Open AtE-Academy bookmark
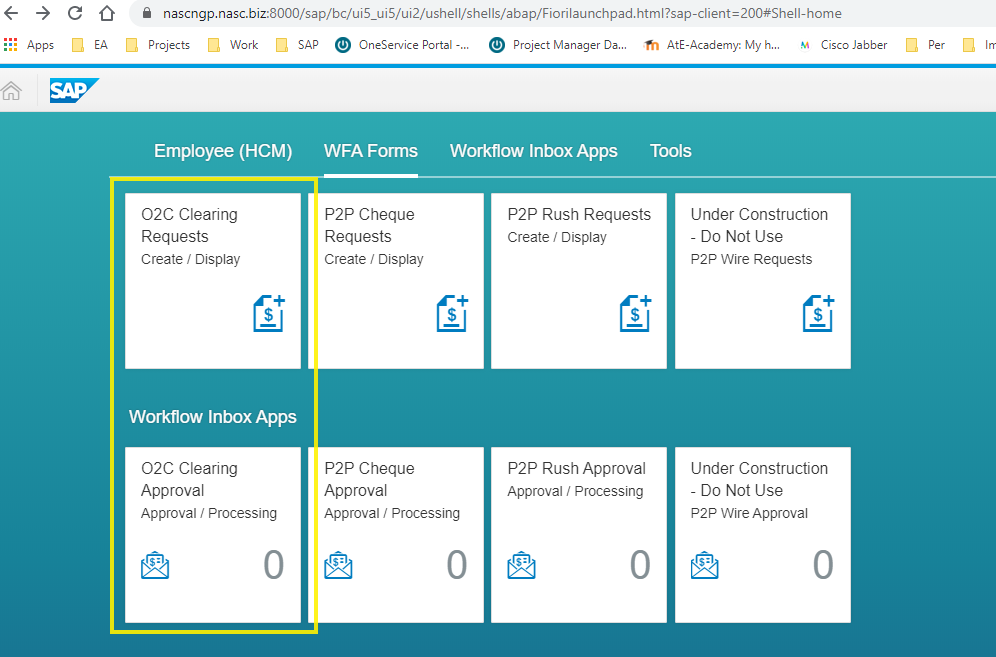 click(711, 44)
